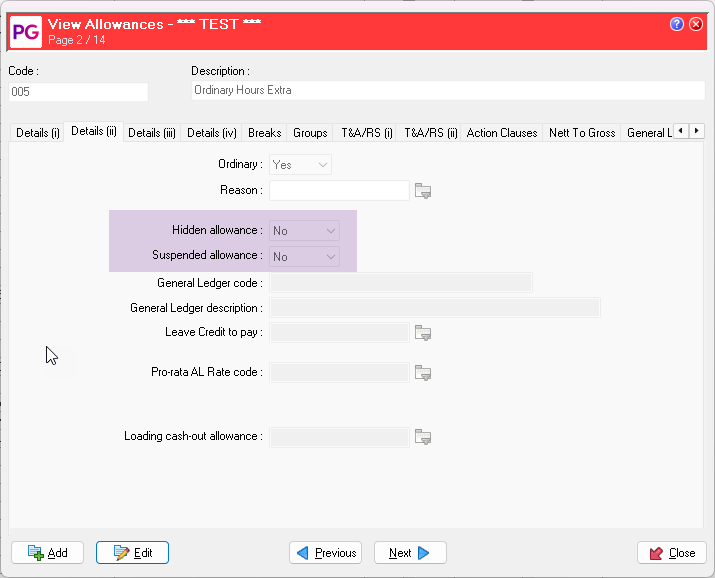Open the Nett To Gross tab
The image size is (715, 578).
582,133
